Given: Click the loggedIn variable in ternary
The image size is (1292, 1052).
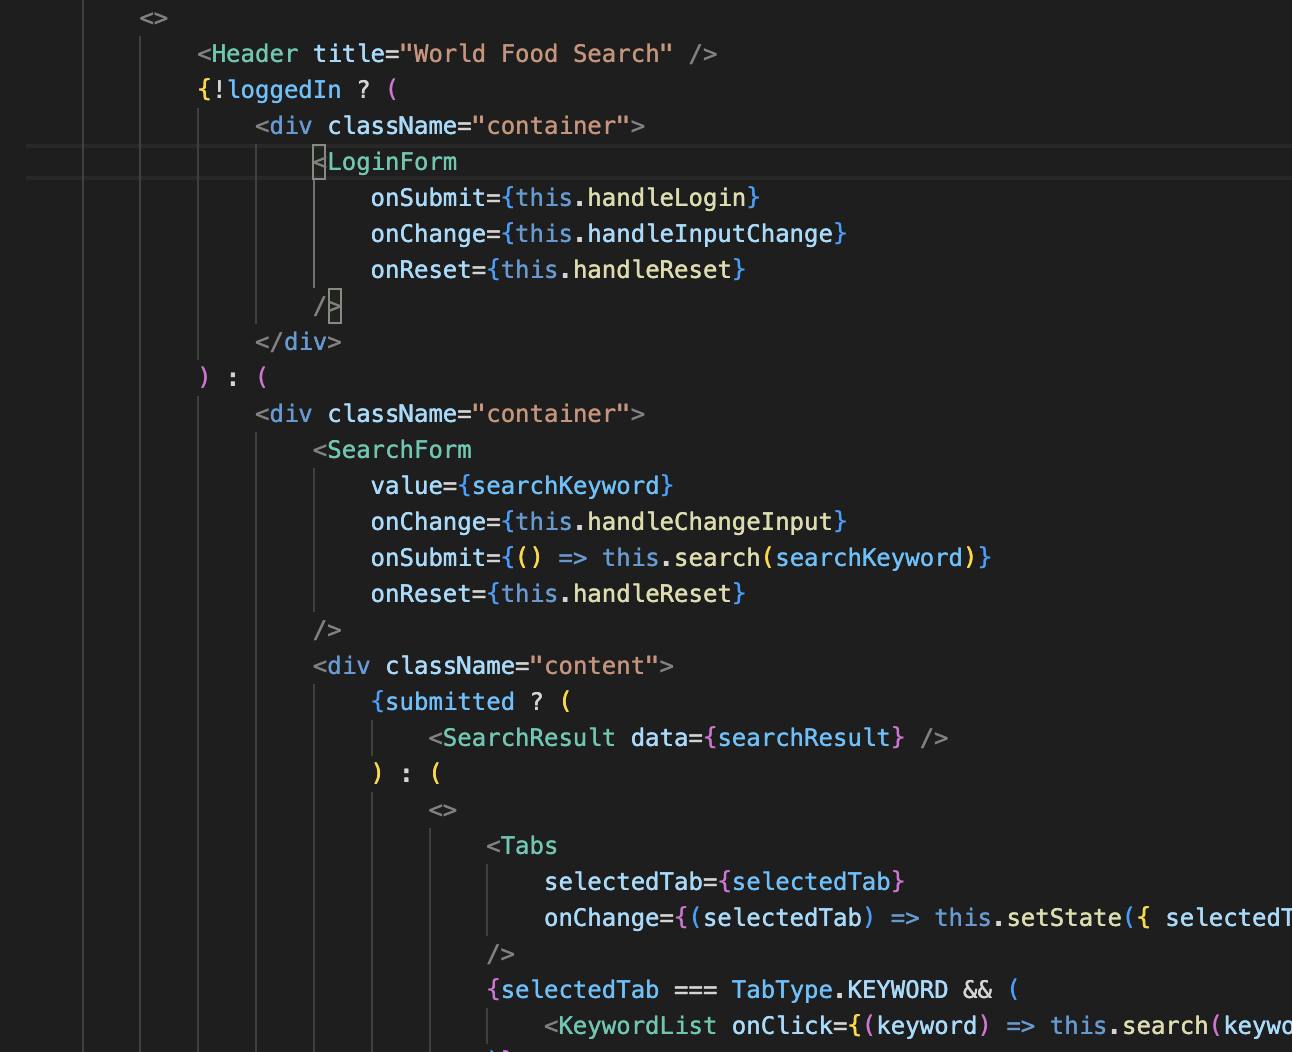Looking at the screenshot, I should point(285,90).
